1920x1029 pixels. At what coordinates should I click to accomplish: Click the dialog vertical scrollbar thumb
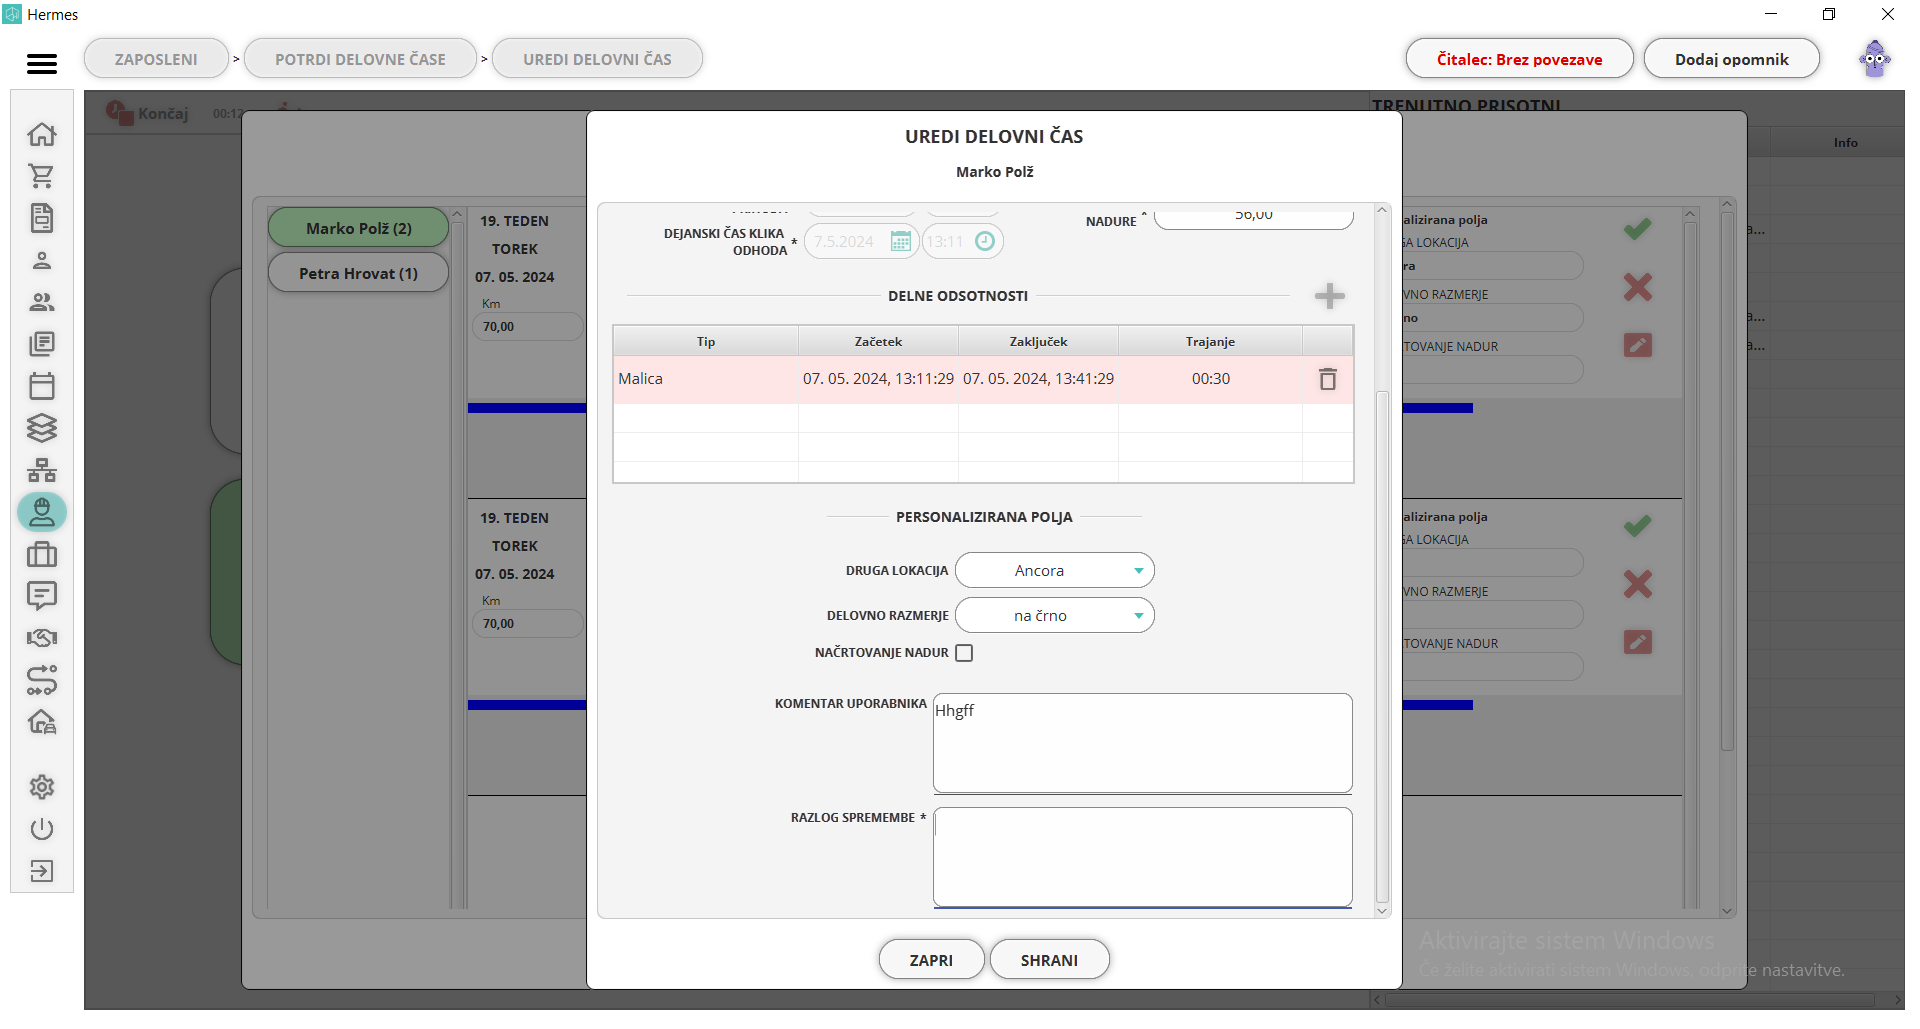[x=1382, y=646]
